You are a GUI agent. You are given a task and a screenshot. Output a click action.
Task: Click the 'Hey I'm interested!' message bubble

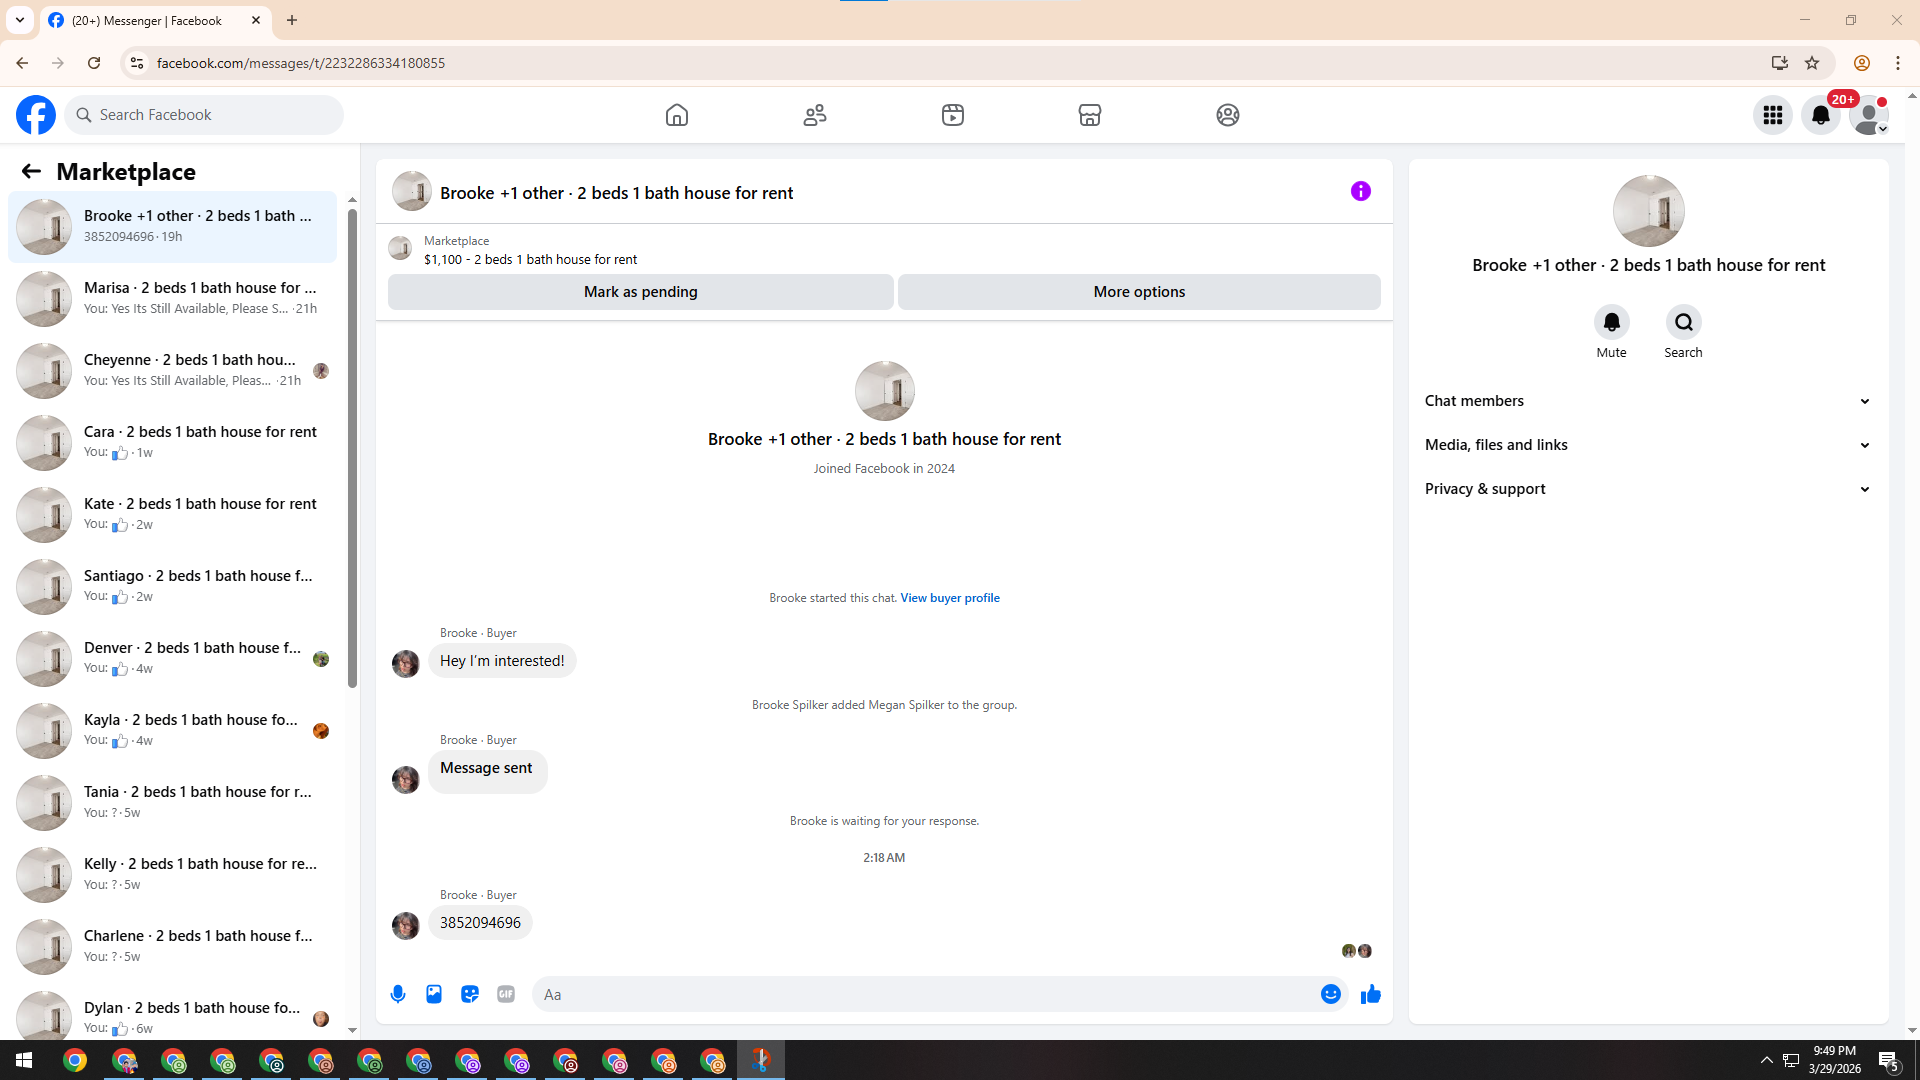click(x=502, y=661)
